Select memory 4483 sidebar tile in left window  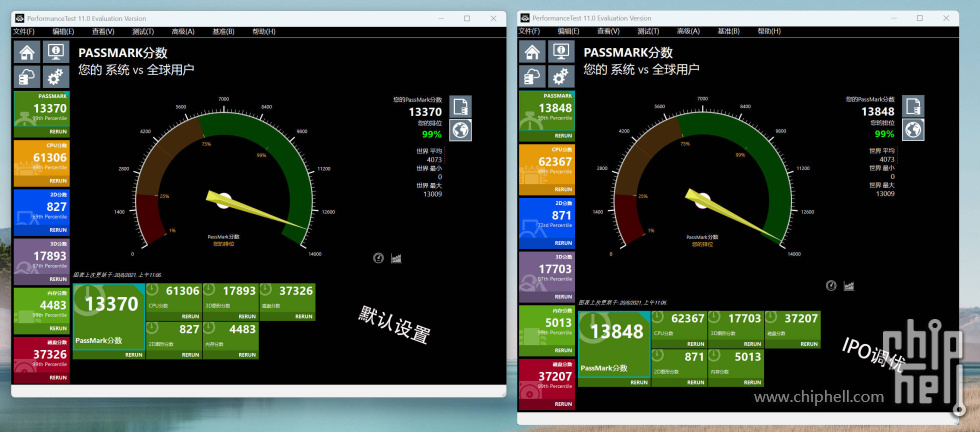42,310
